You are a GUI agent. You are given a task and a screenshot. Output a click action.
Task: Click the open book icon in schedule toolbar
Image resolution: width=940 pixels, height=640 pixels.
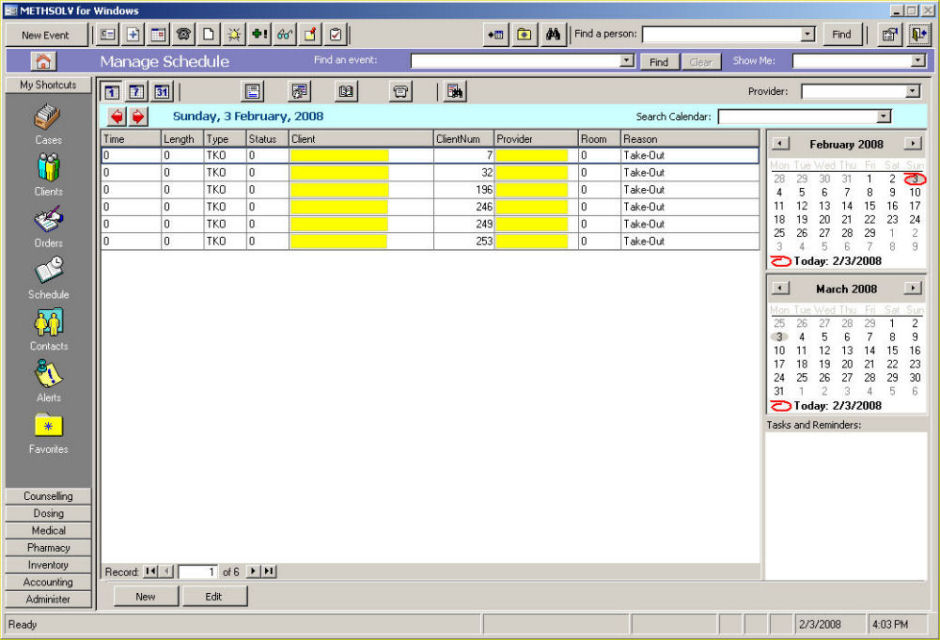(x=346, y=92)
